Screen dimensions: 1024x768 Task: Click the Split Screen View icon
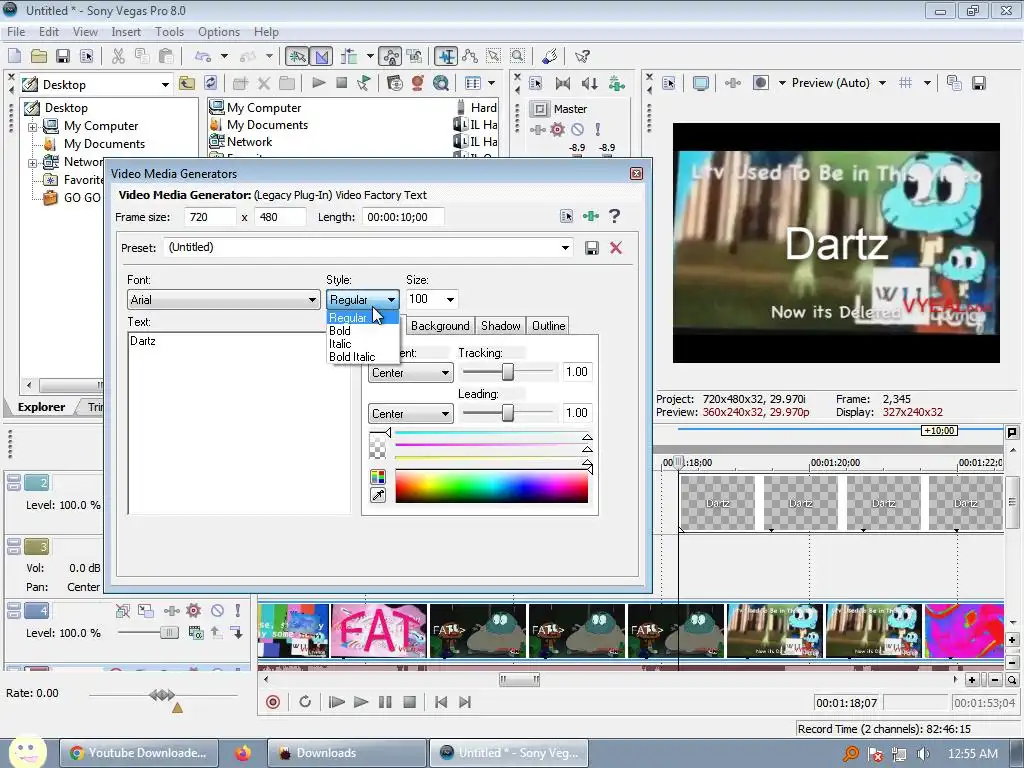pos(760,83)
